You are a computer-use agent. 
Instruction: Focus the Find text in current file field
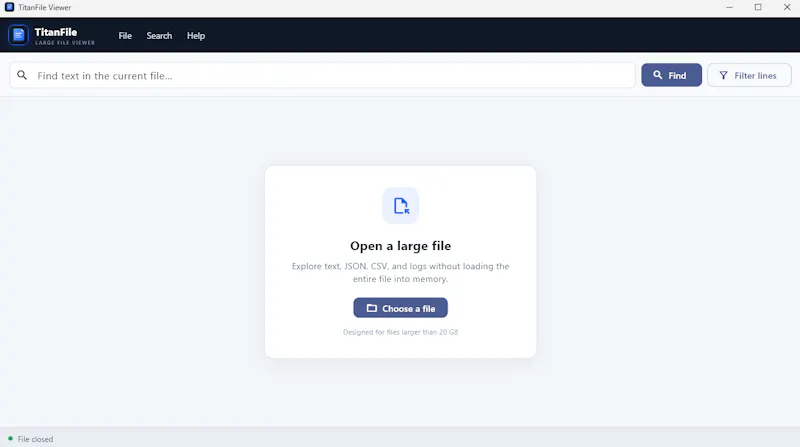pyautogui.click(x=322, y=76)
